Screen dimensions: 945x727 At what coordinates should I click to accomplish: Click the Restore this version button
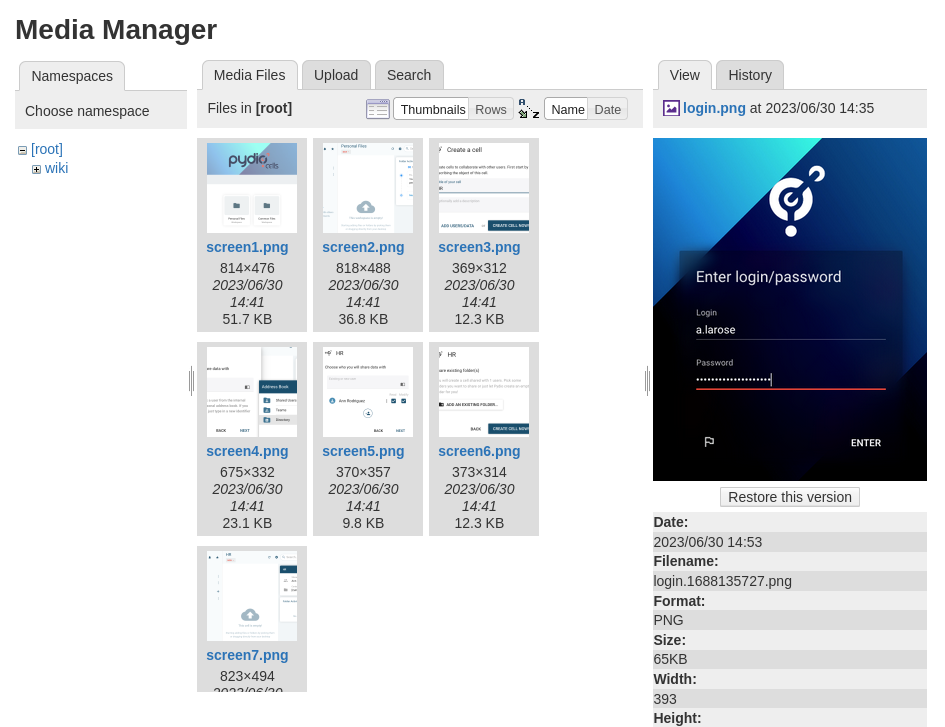pyautogui.click(x=790, y=497)
